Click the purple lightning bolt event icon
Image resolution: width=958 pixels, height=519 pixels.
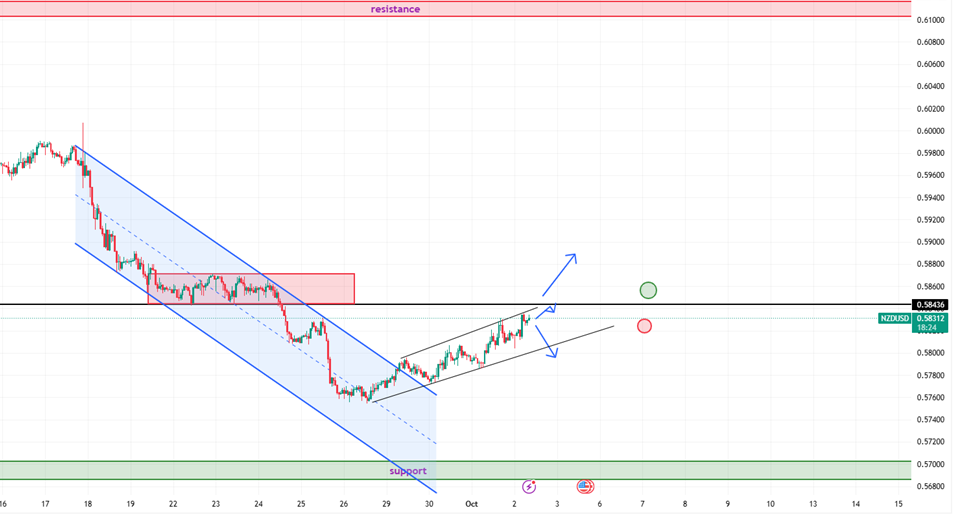pos(528,486)
